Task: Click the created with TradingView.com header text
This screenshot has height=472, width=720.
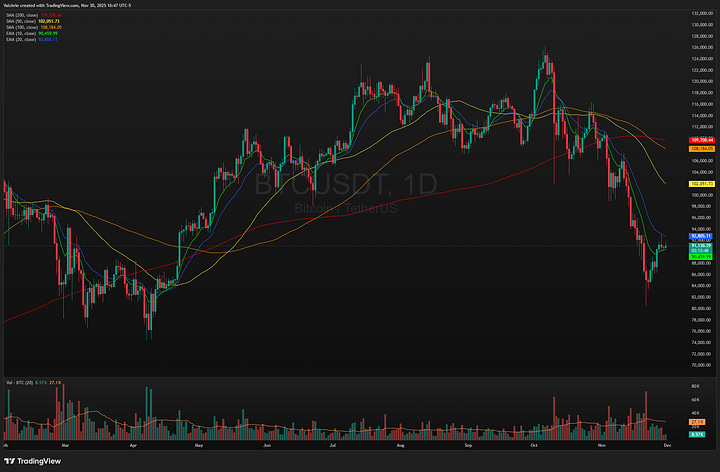Action: 67,6
